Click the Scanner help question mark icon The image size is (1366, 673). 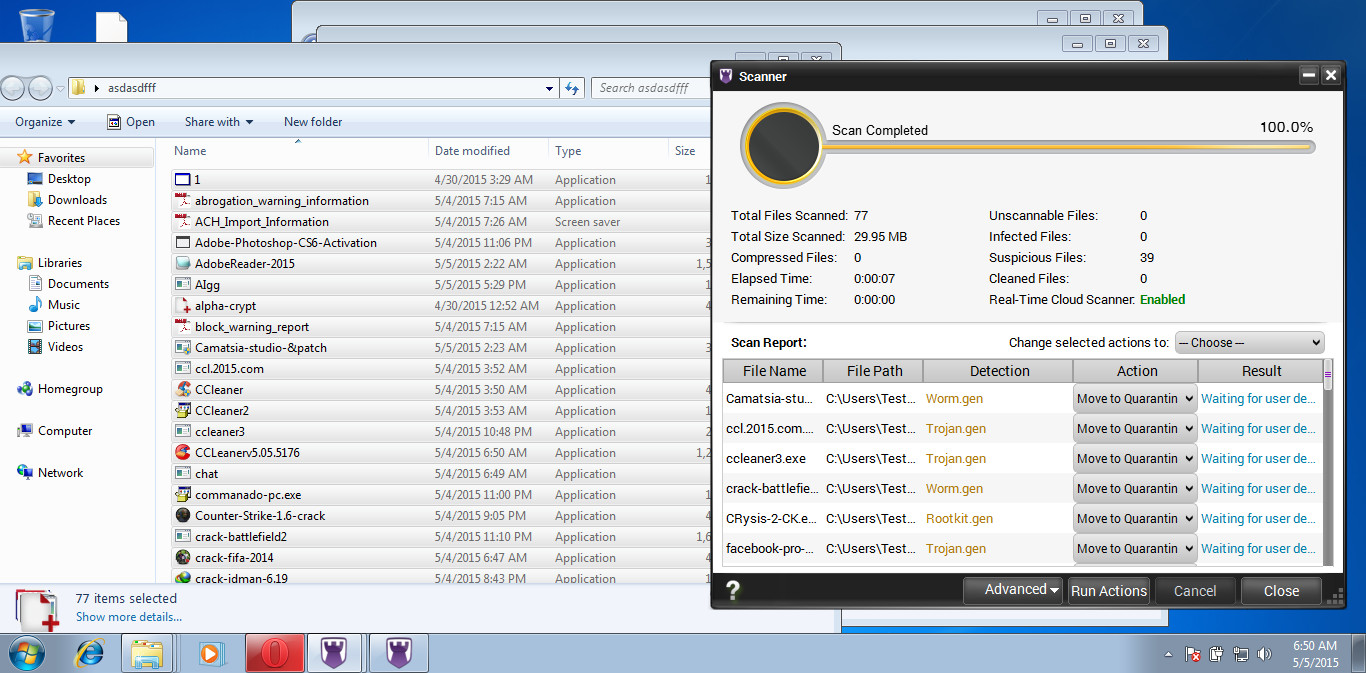pyautogui.click(x=732, y=590)
